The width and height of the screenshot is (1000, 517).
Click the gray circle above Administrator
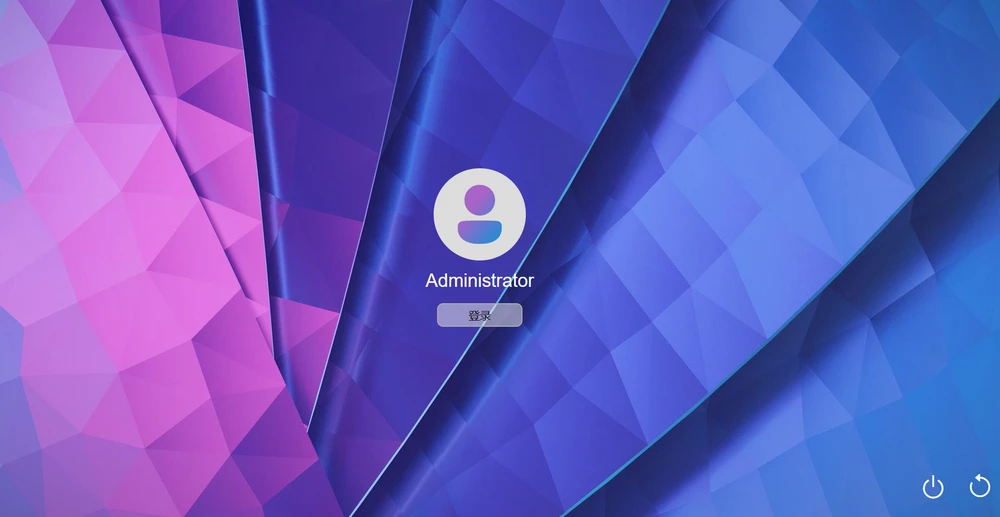tap(479, 214)
